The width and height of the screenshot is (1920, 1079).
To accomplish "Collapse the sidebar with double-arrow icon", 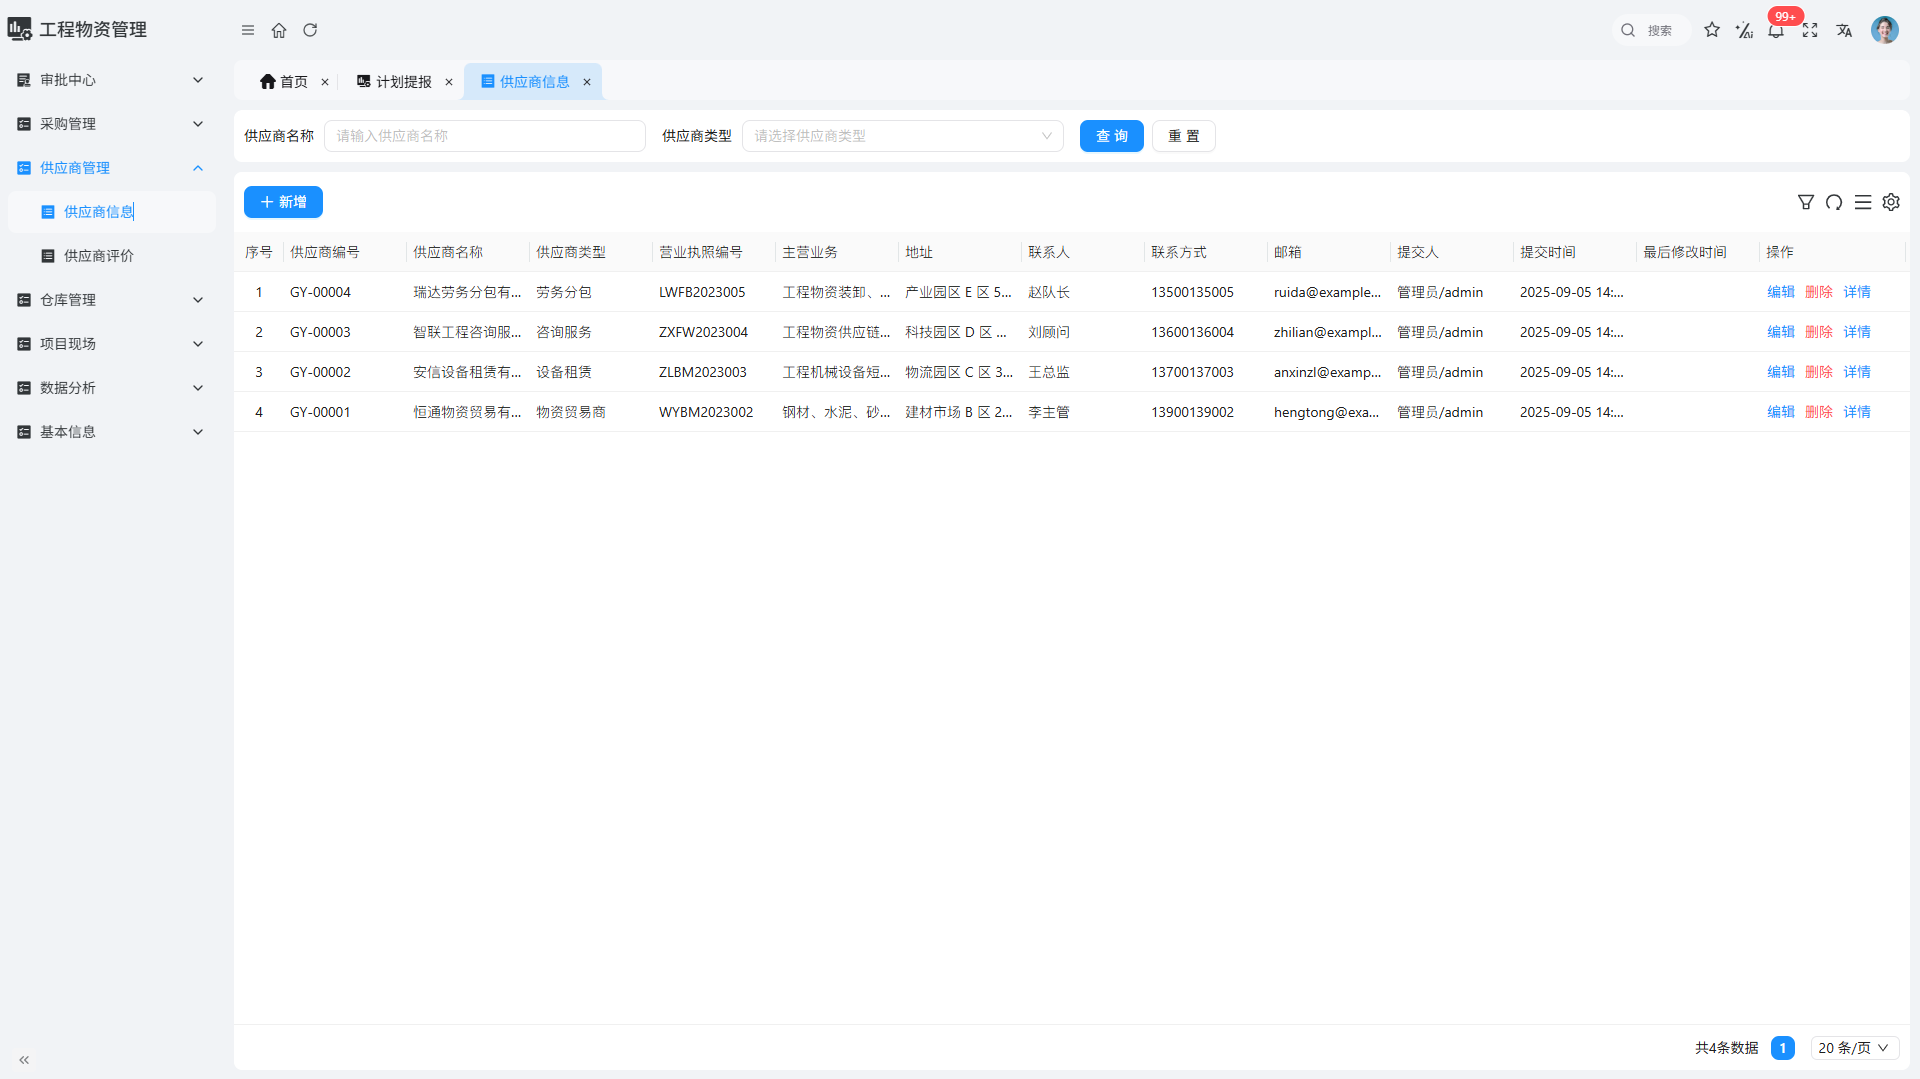I will (x=24, y=1060).
